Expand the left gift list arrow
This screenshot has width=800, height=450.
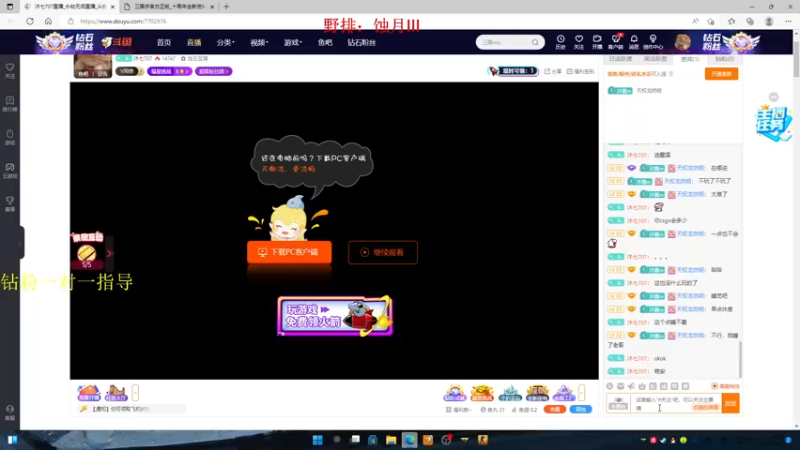[135, 392]
